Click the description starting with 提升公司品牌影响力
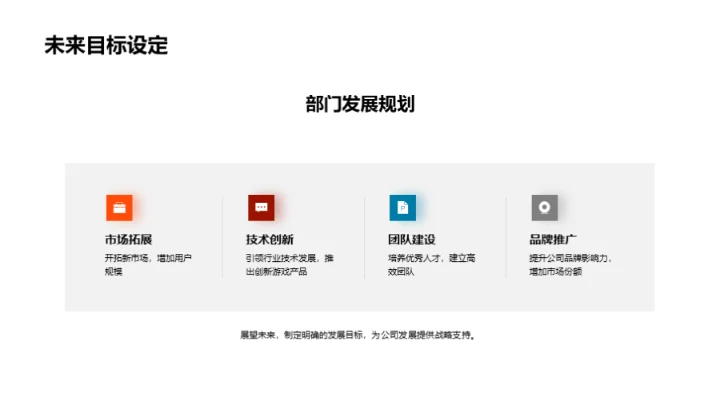 pyautogui.click(x=571, y=265)
